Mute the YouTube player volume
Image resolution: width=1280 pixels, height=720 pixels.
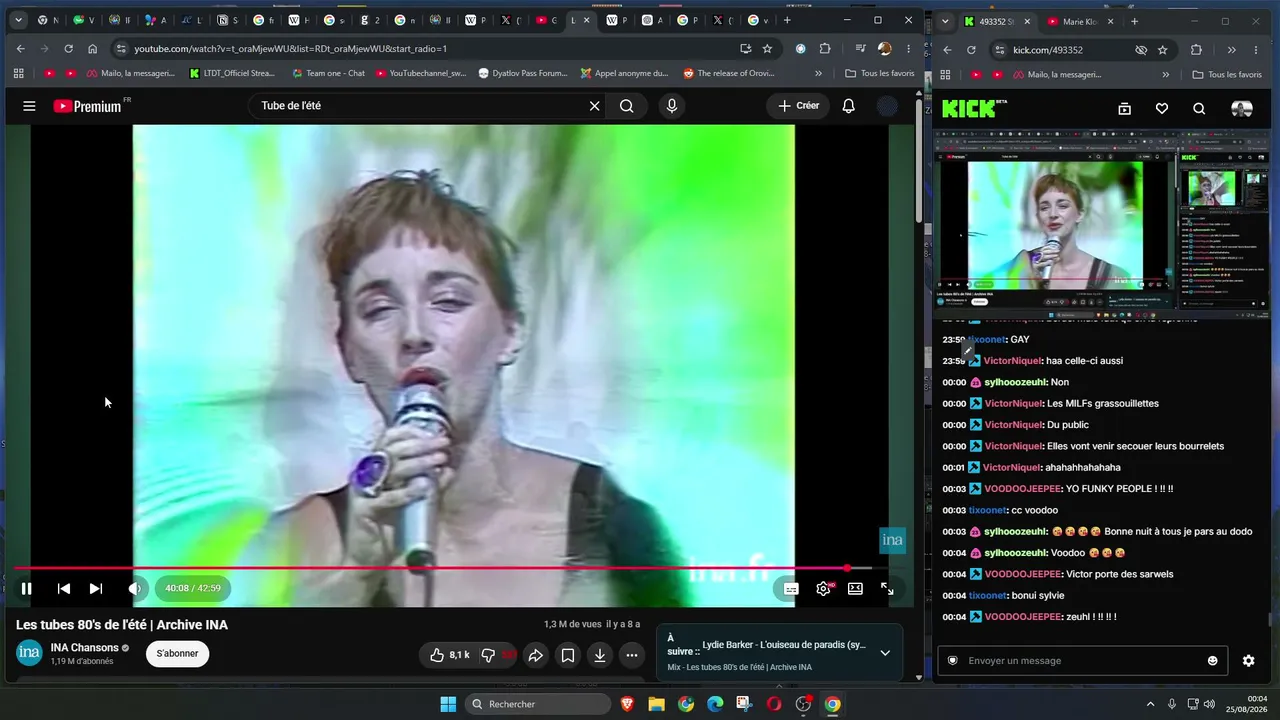pos(135,589)
